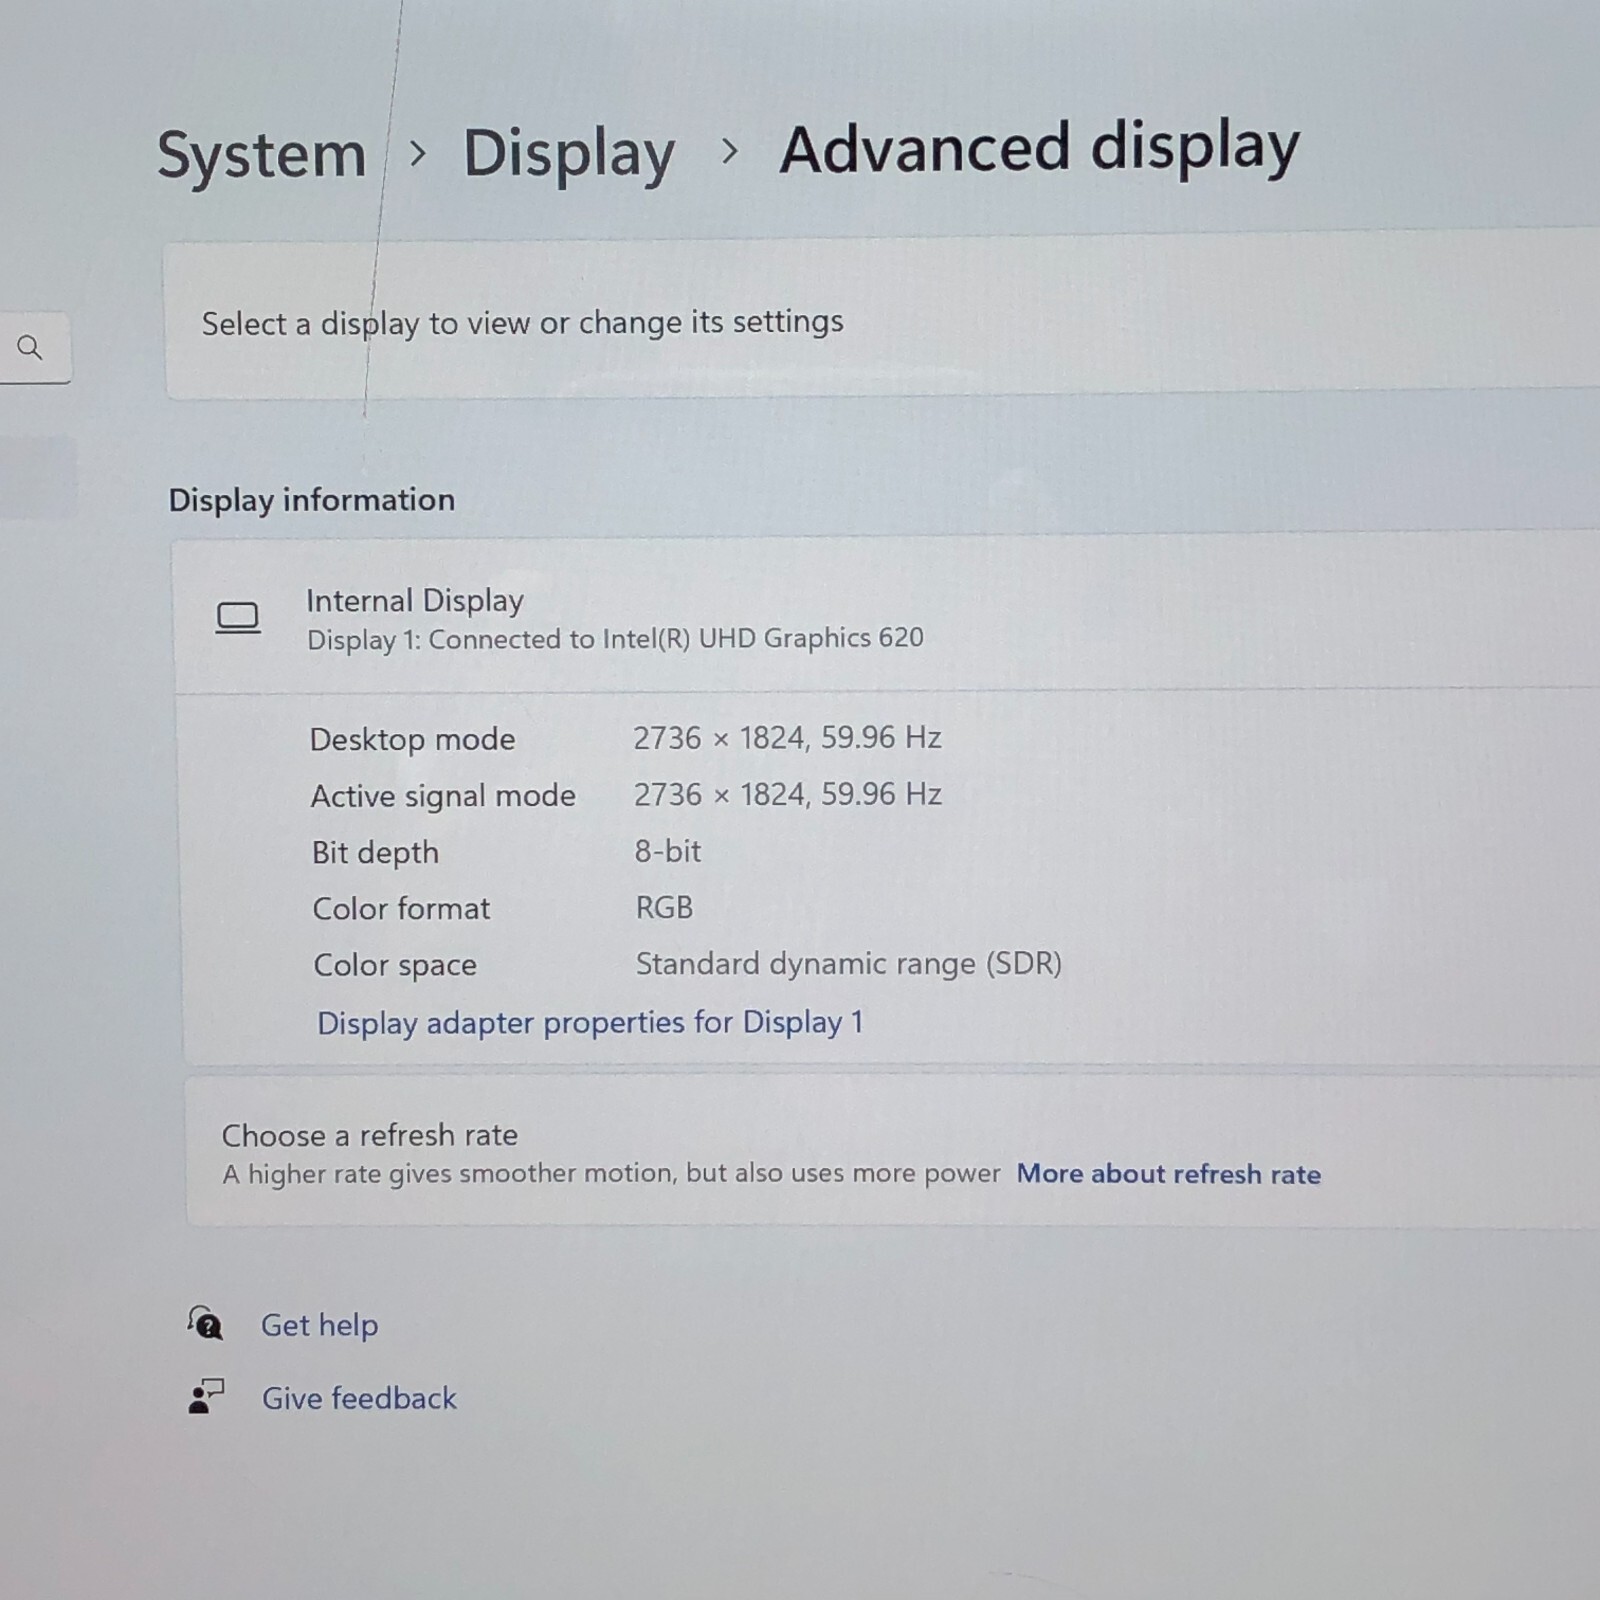The image size is (1600, 1600).
Task: Click the Color format label
Action: [401, 908]
